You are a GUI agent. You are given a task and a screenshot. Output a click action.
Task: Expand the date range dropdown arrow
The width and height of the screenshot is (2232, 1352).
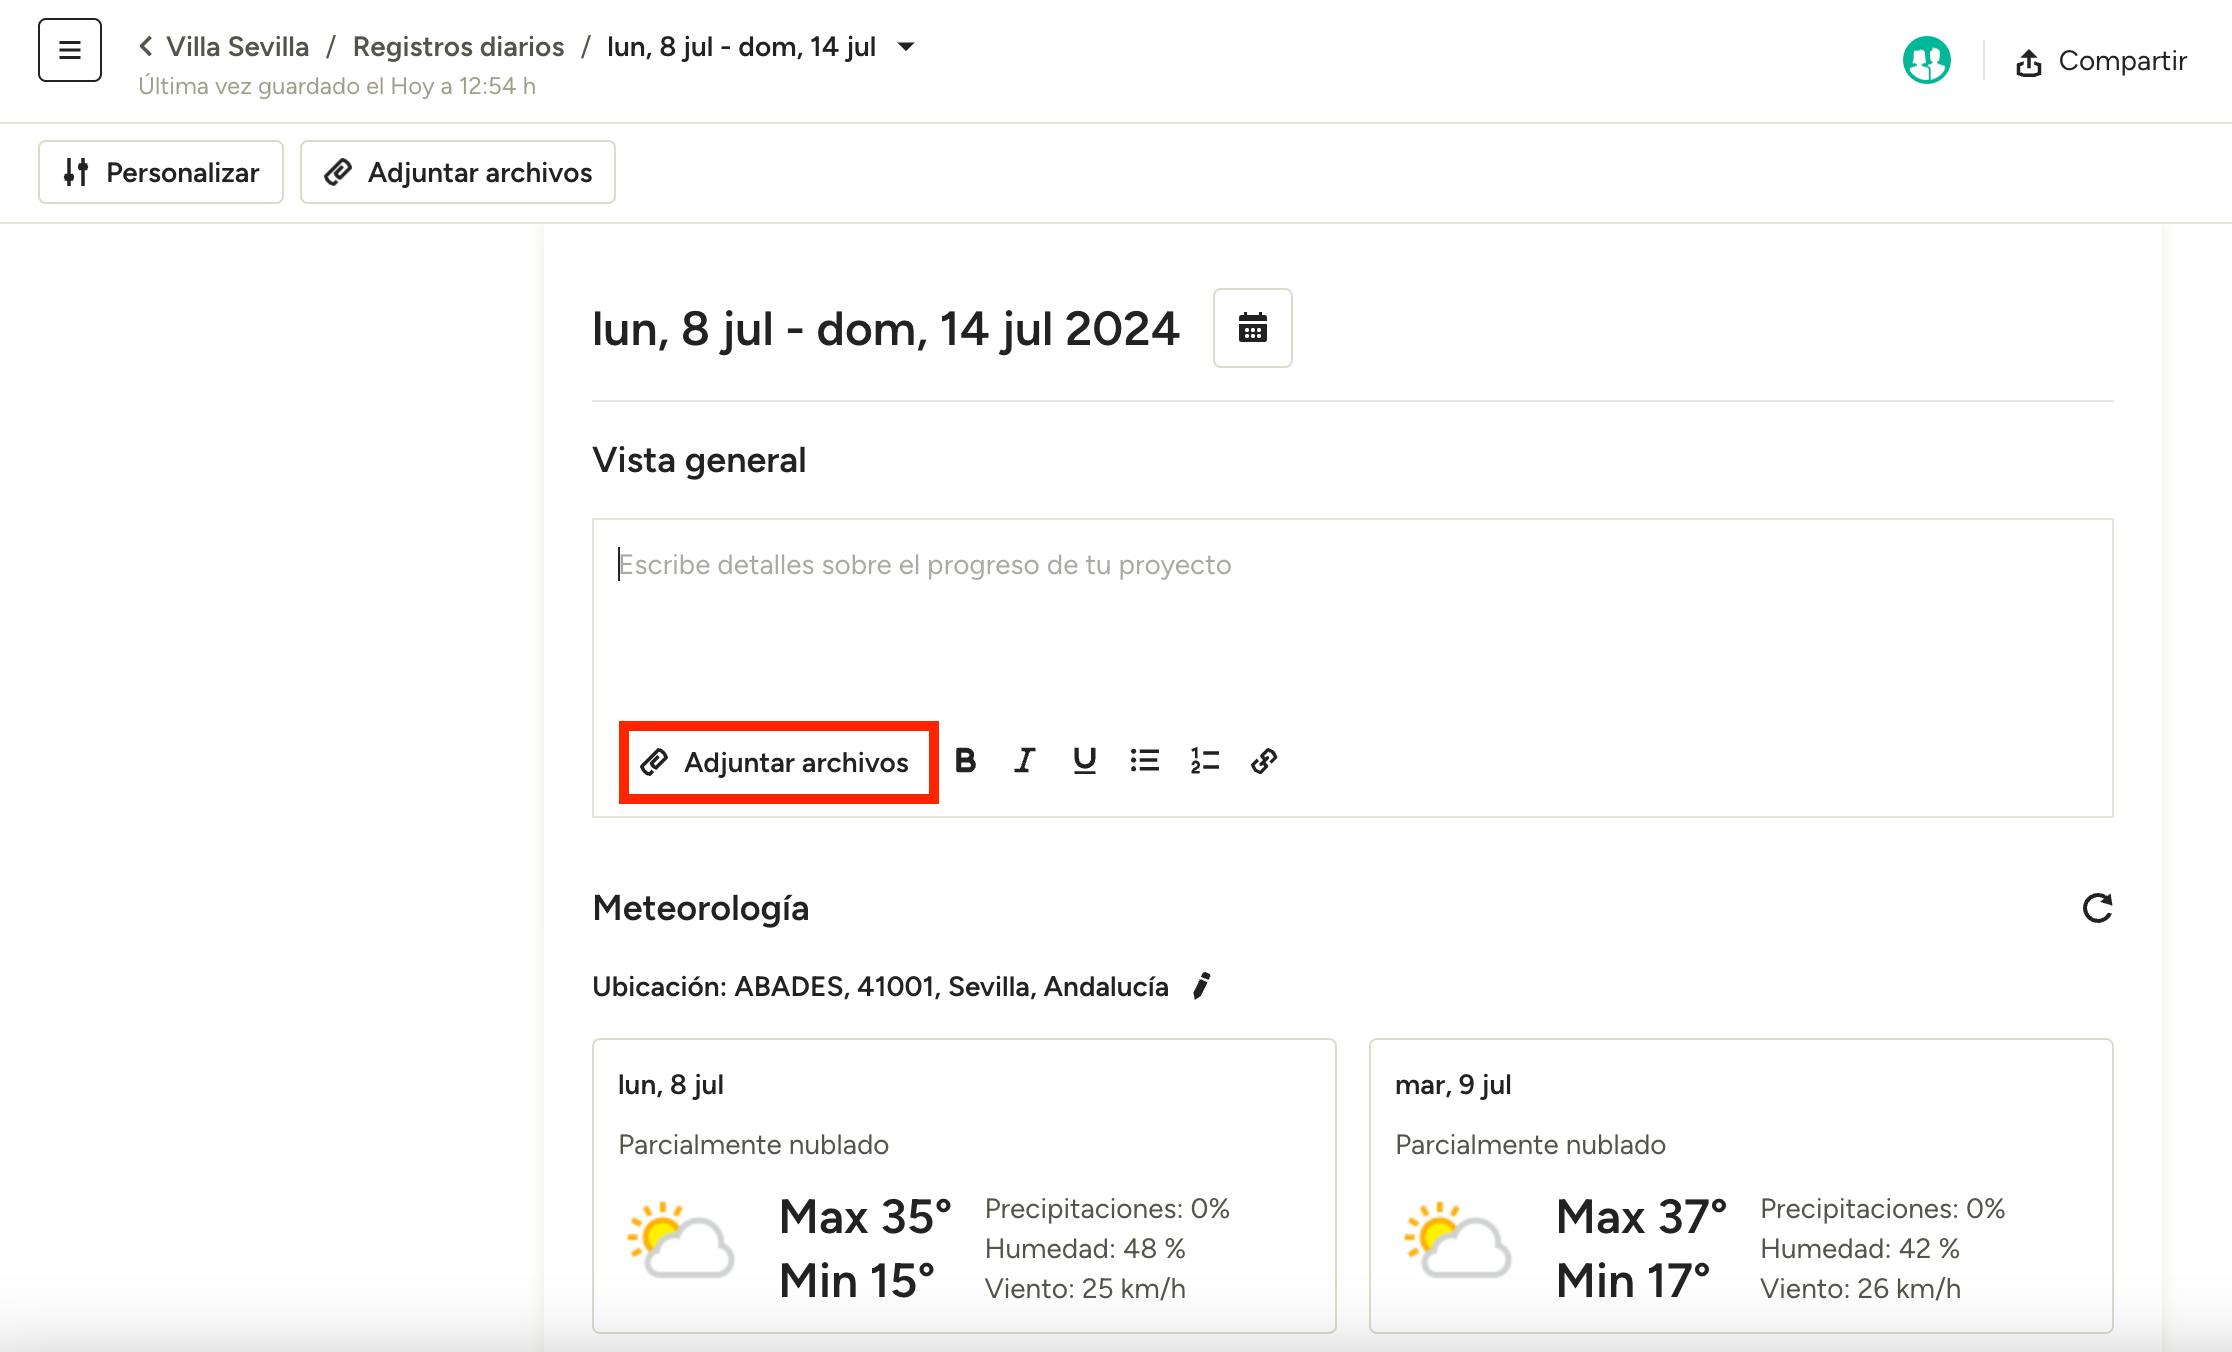coord(906,47)
